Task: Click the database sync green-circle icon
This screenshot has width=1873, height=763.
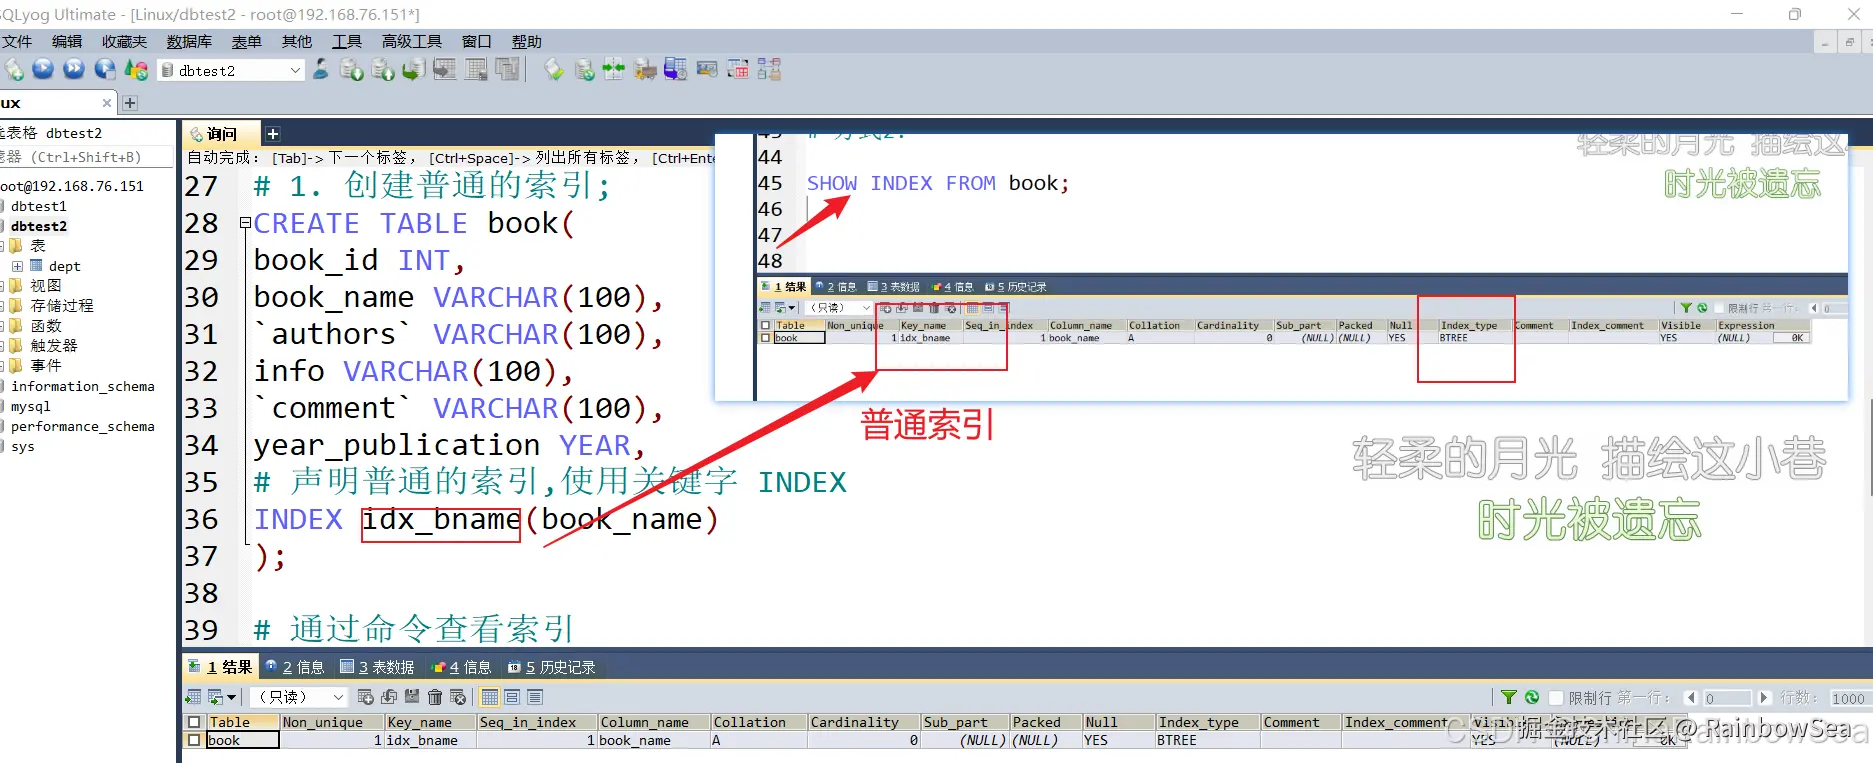Action: click(x=585, y=70)
